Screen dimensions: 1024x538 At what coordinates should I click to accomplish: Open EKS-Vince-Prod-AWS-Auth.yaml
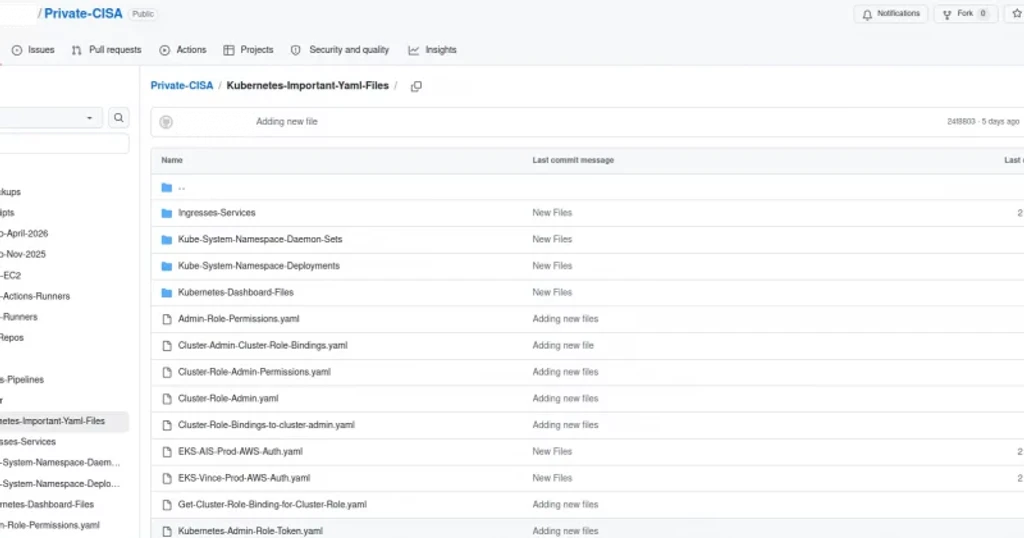tap(244, 478)
